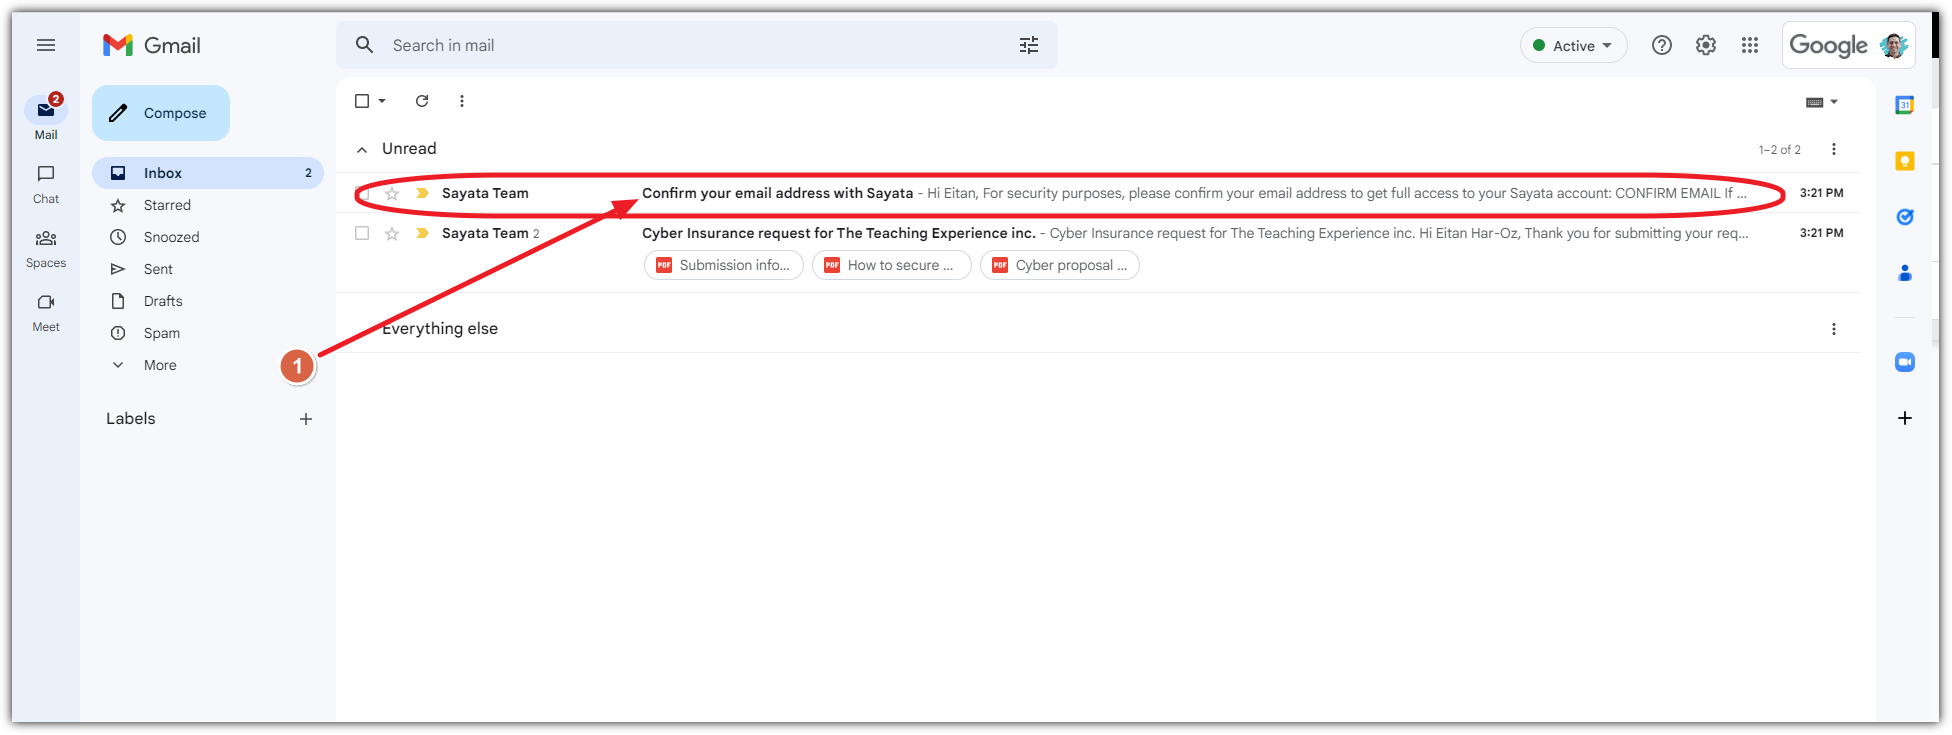The width and height of the screenshot is (1952, 735).
Task: Click the Labels heading
Action: tap(131, 419)
